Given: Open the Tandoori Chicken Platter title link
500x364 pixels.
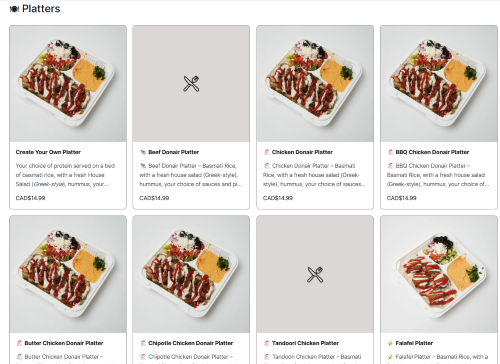Looking at the screenshot, I should (305, 343).
